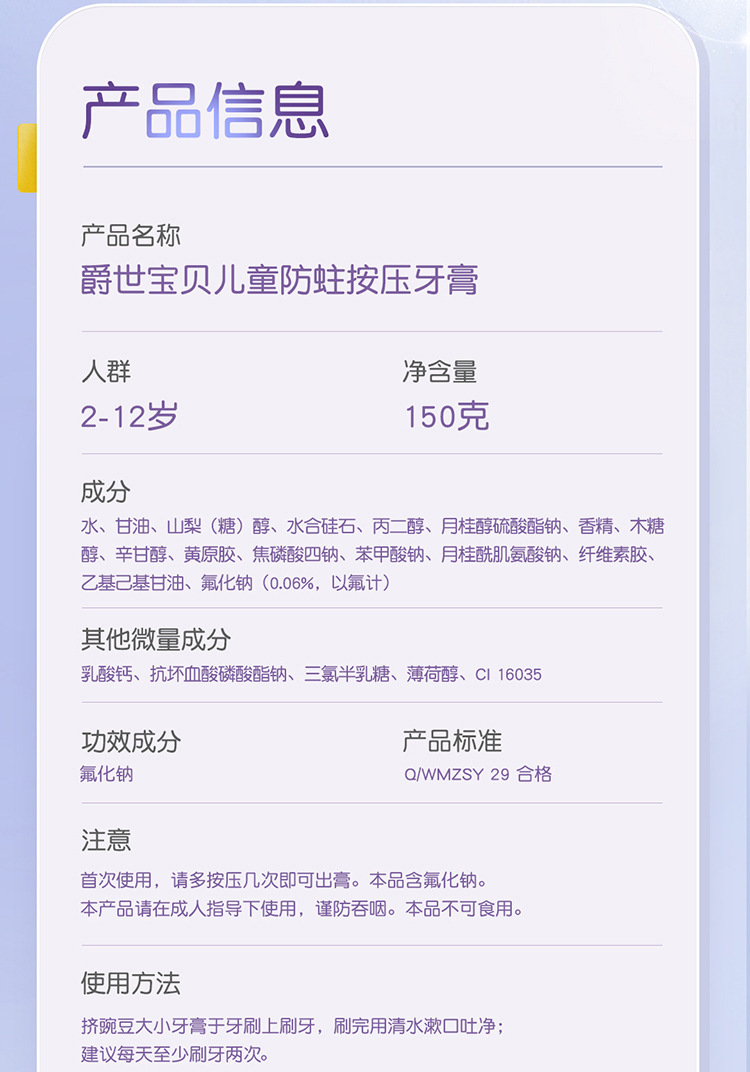Click the 其他微量成分 heading
Viewport: 750px width, 1072px height.
(156, 639)
